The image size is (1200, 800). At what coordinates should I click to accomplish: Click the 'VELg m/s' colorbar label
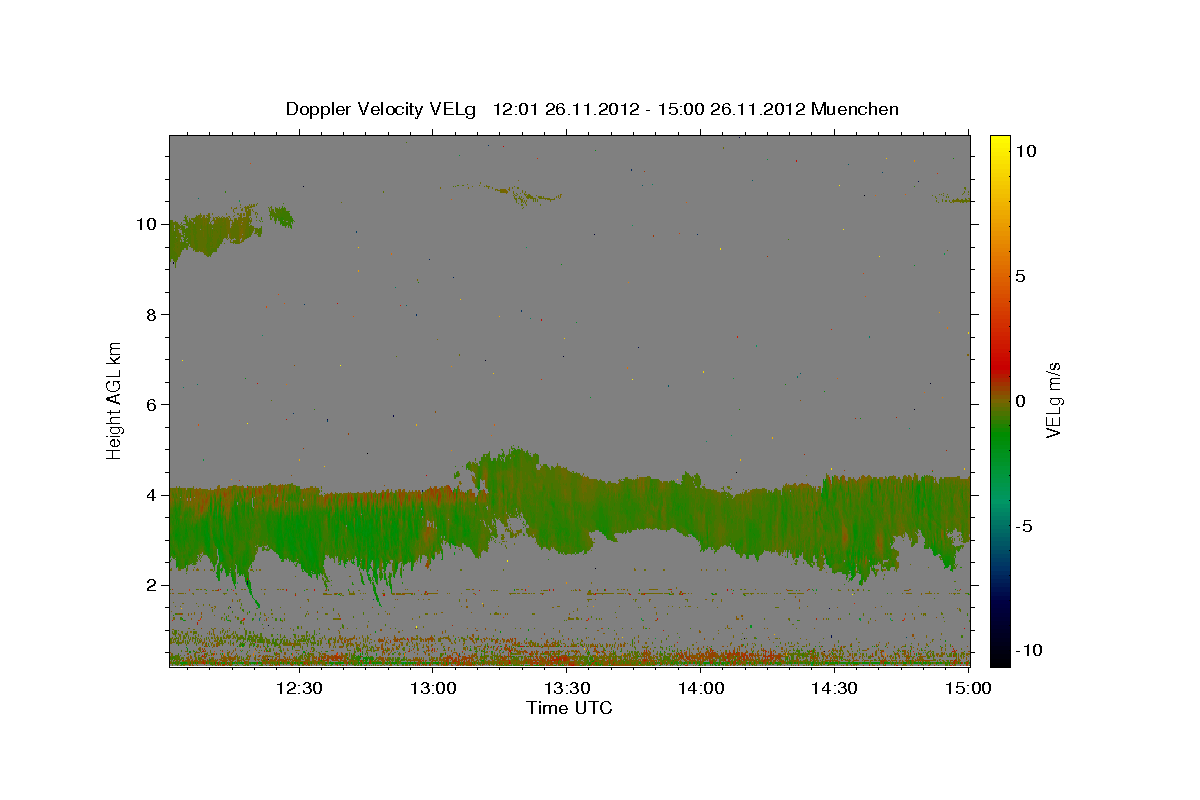click(1053, 401)
